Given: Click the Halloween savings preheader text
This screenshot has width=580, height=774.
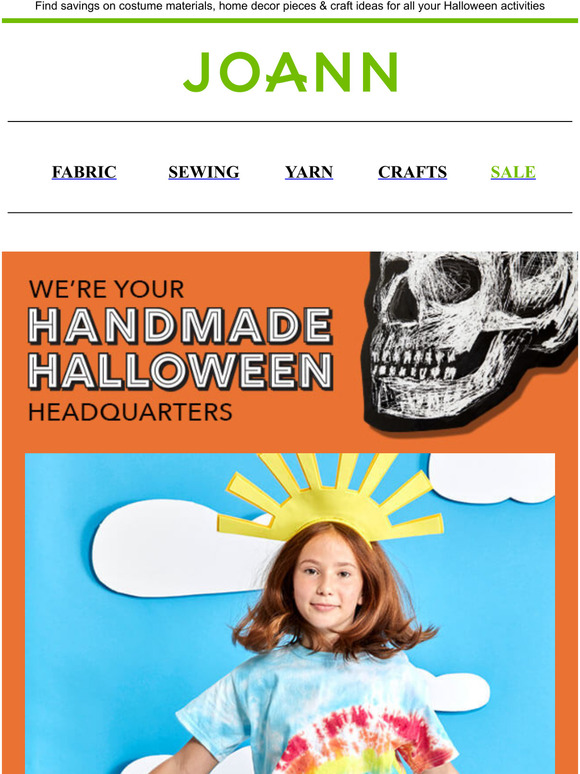Looking at the screenshot, I should (x=290, y=6).
